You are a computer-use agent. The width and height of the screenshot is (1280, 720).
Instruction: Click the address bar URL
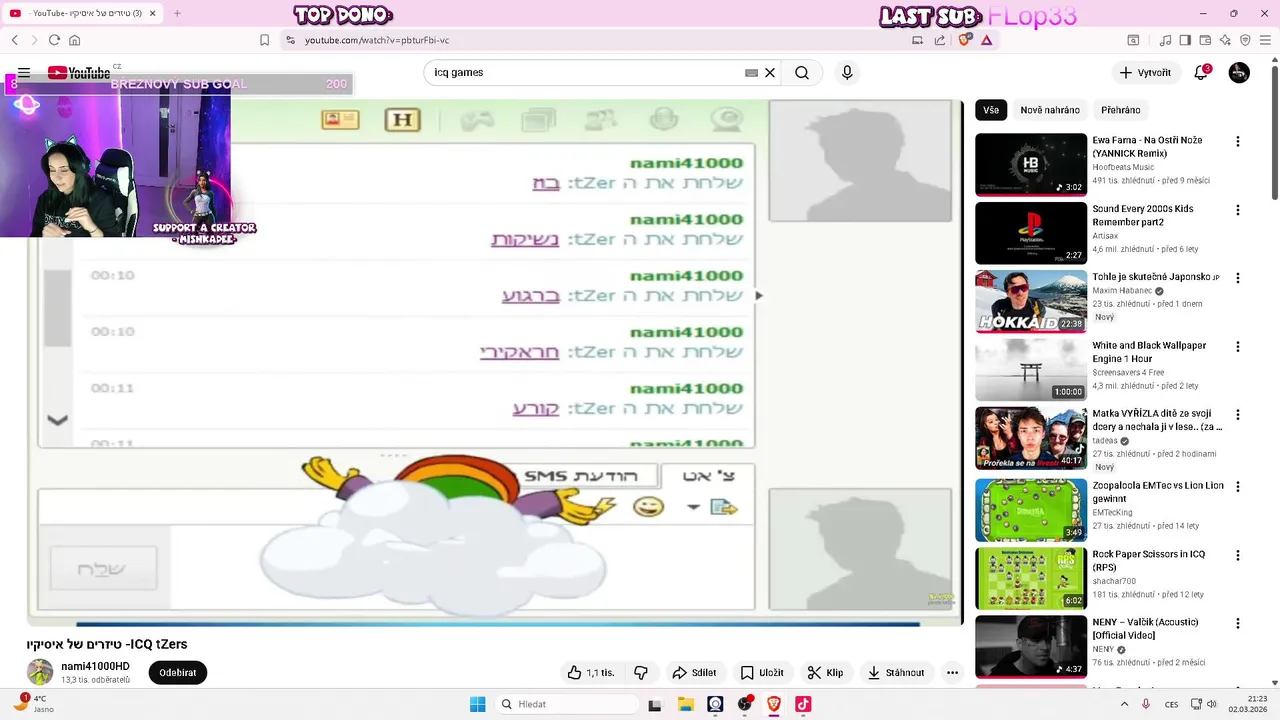pyautogui.click(x=377, y=40)
